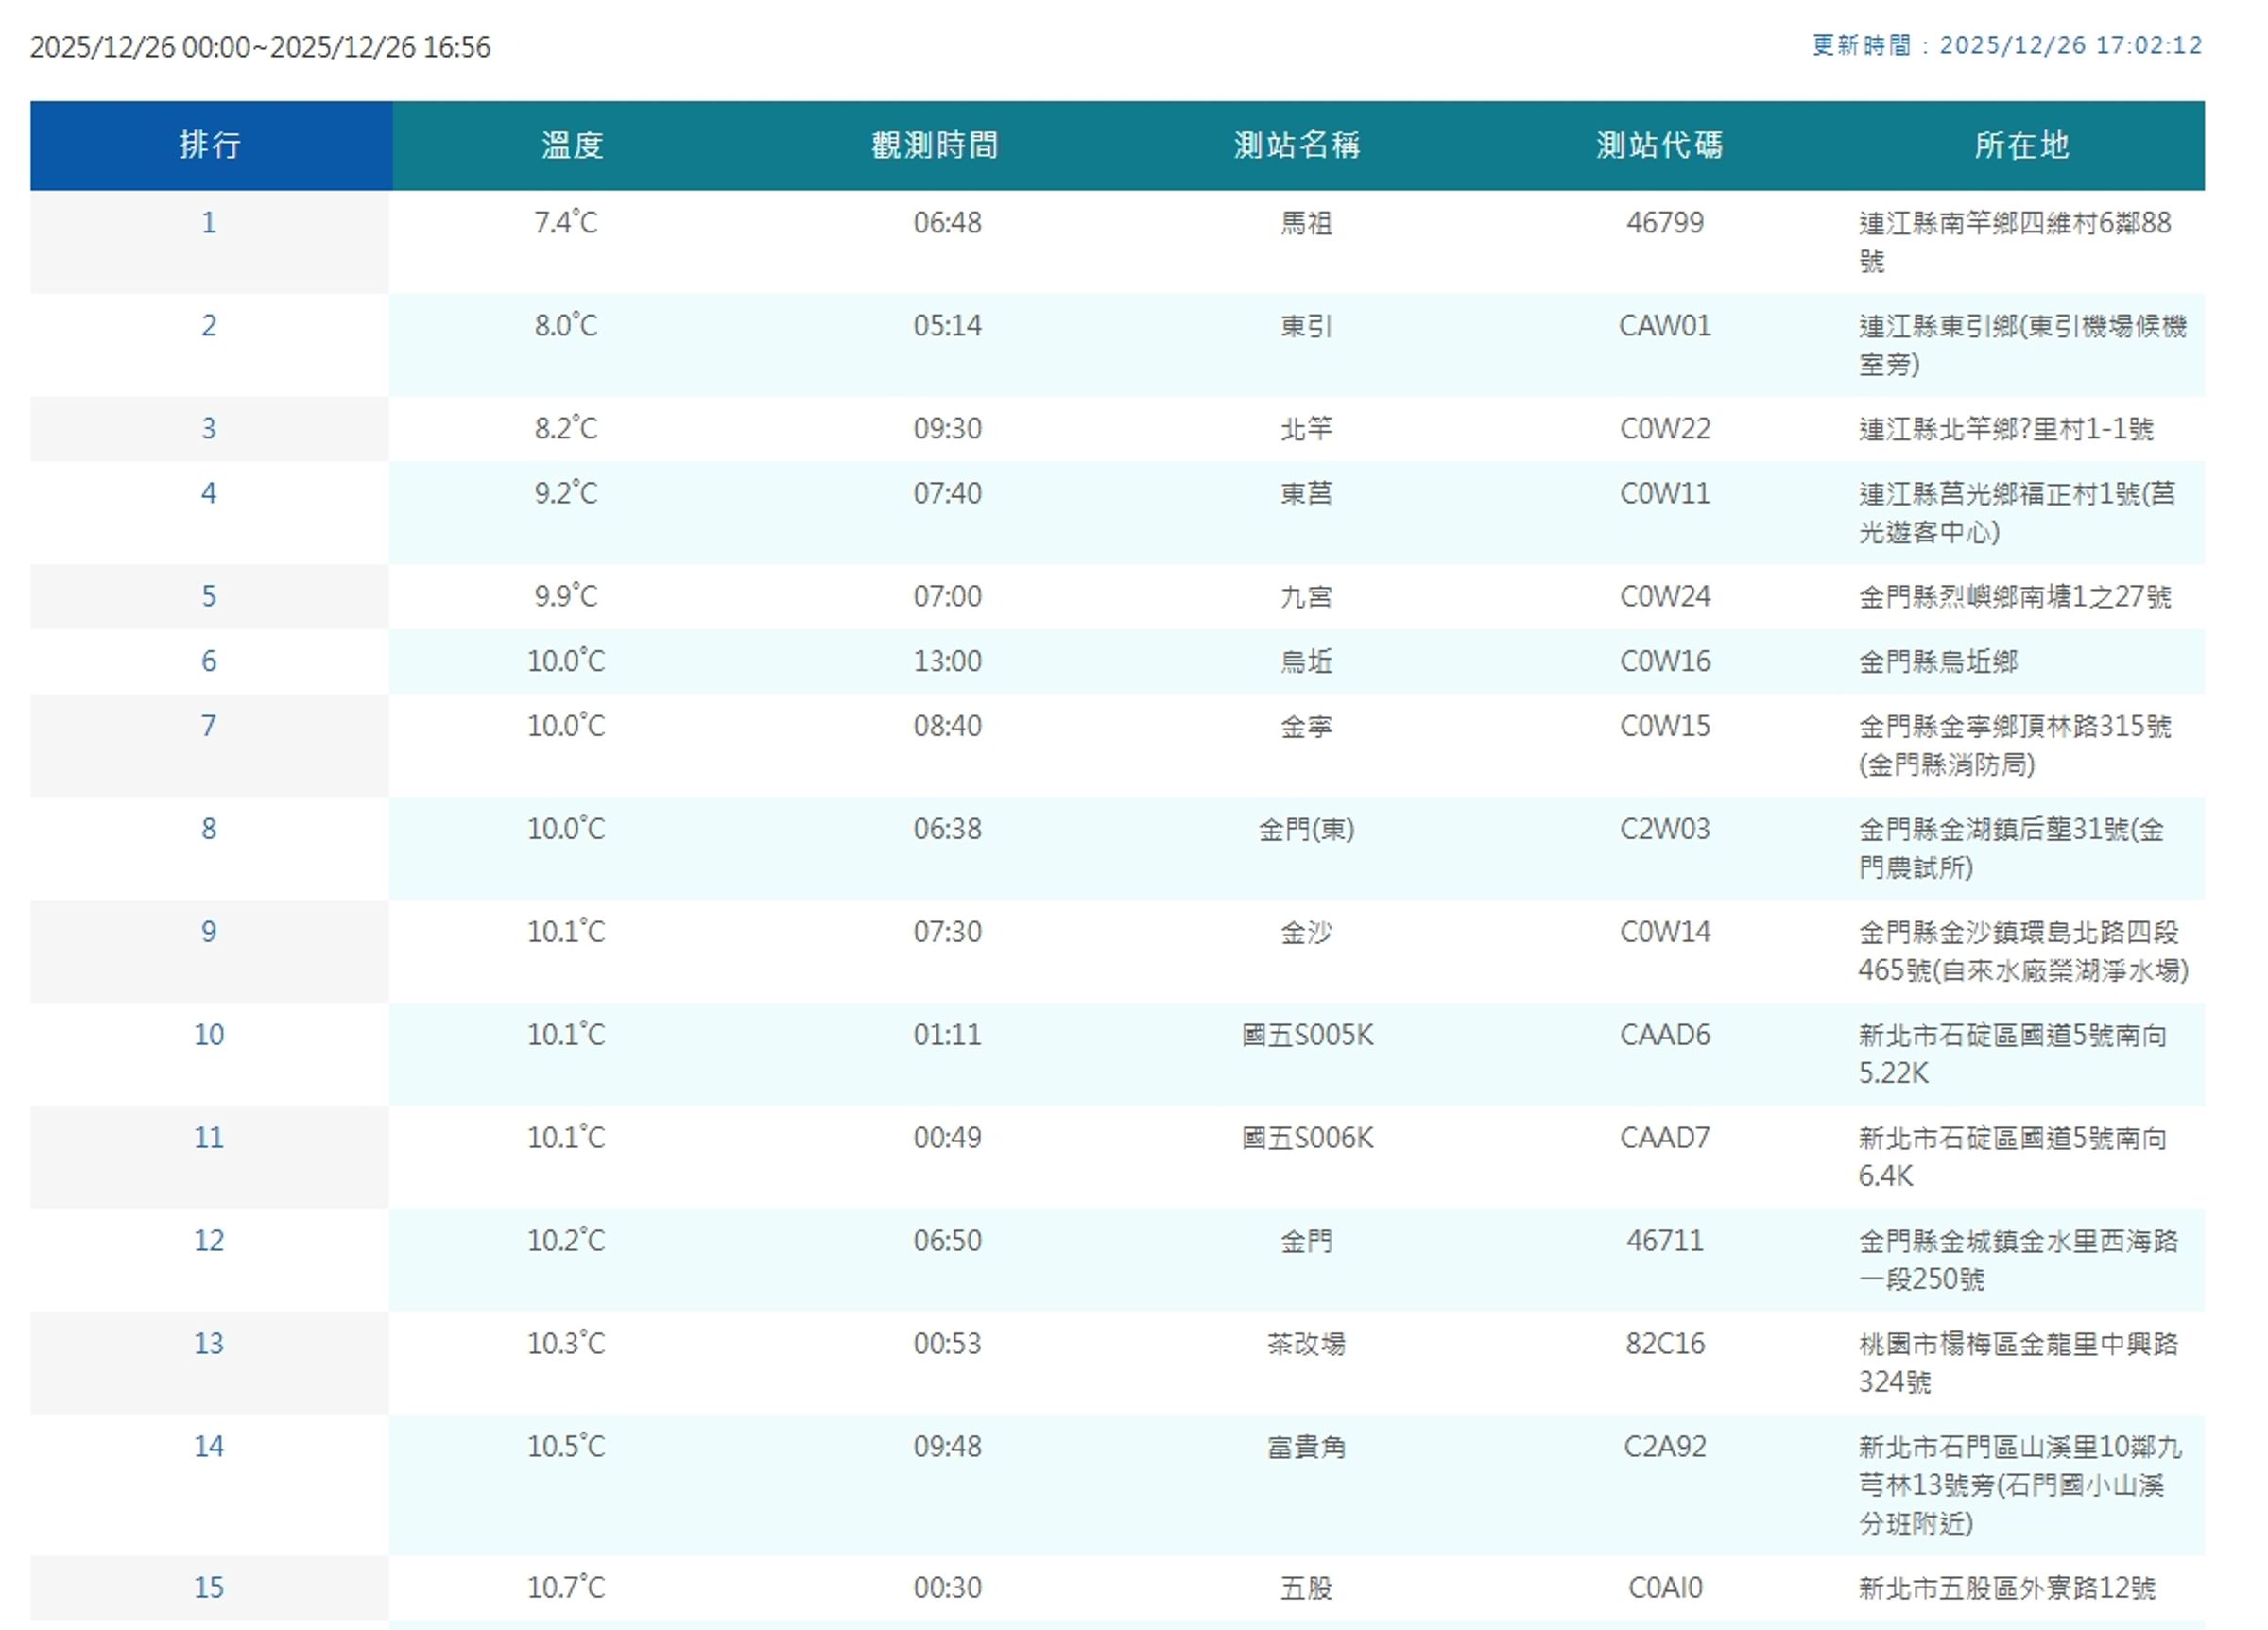Viewport: 2268px width, 1630px height.
Task: Select station name 五股
Action: 1306,1588
